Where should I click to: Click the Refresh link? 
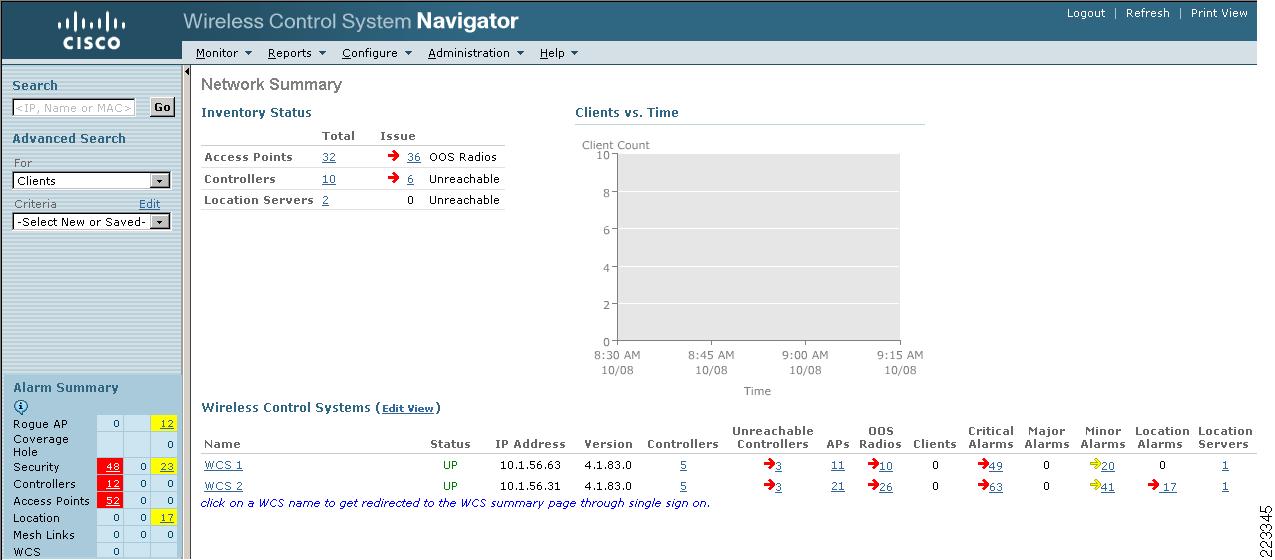coord(1147,13)
